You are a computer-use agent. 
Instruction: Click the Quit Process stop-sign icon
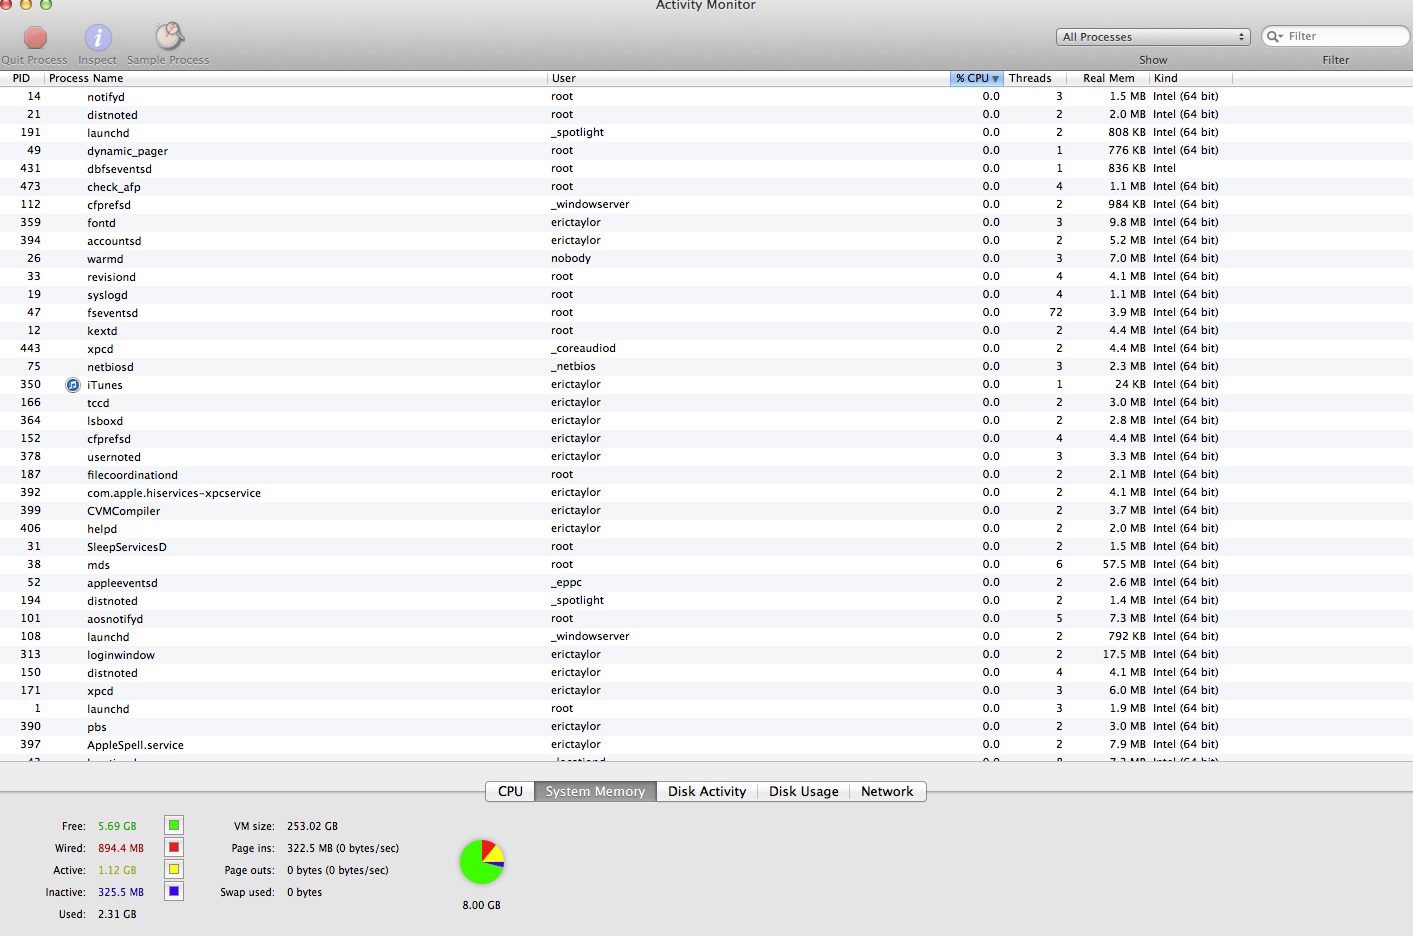point(36,38)
